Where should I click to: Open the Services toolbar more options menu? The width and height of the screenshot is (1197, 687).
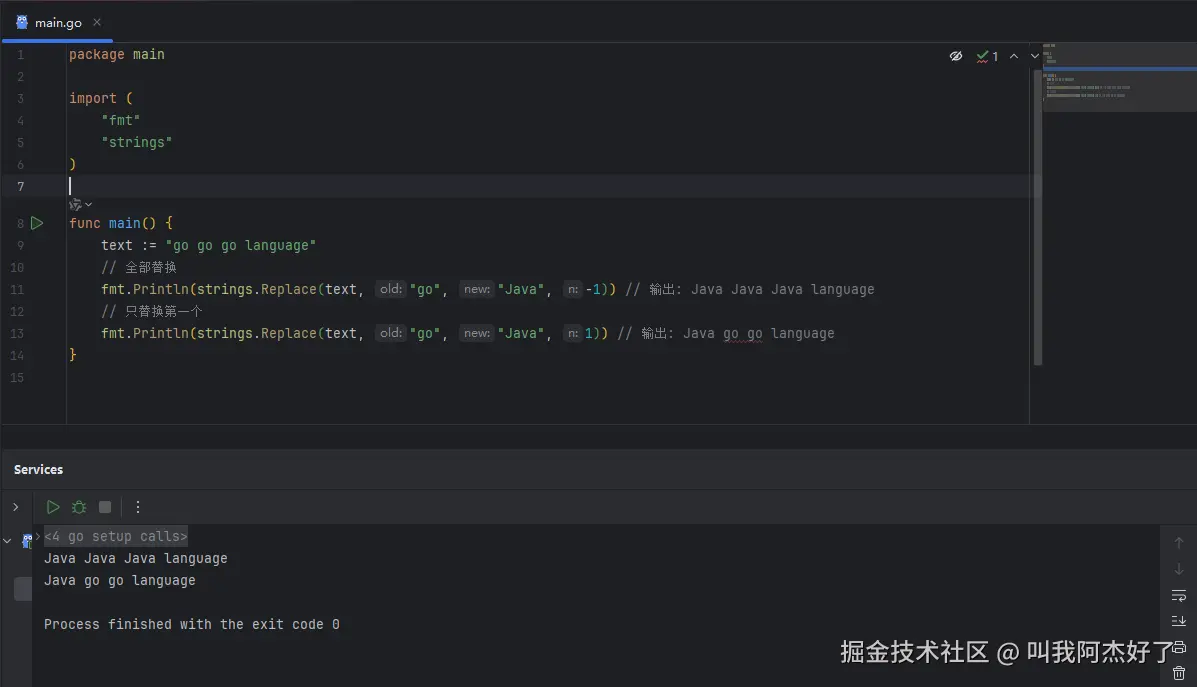[x=138, y=507]
